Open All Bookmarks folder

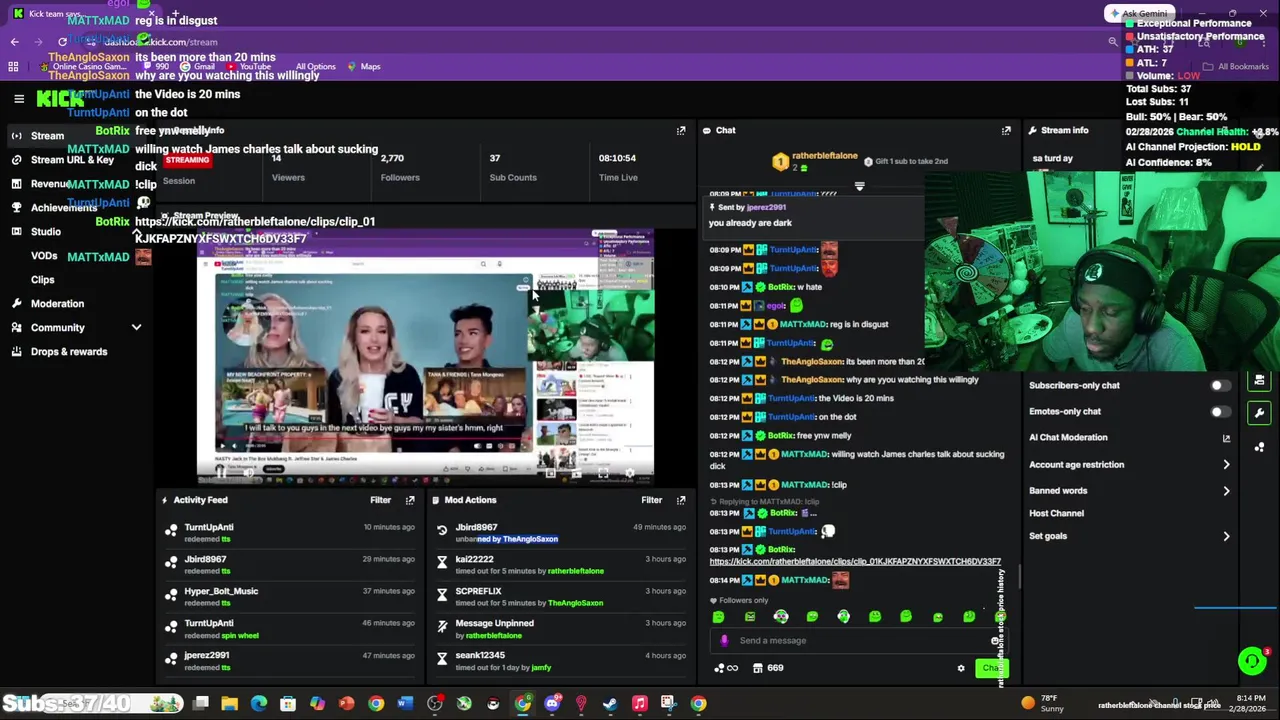(1236, 67)
